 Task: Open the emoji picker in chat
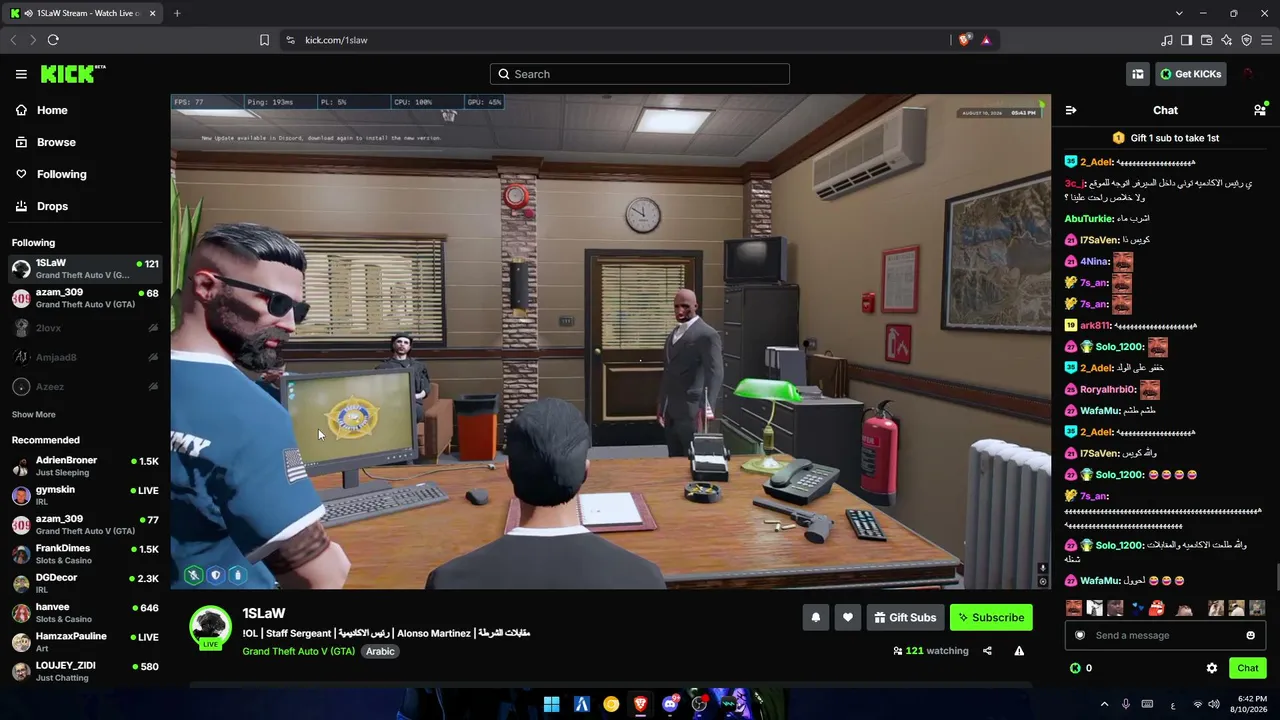coord(1250,635)
